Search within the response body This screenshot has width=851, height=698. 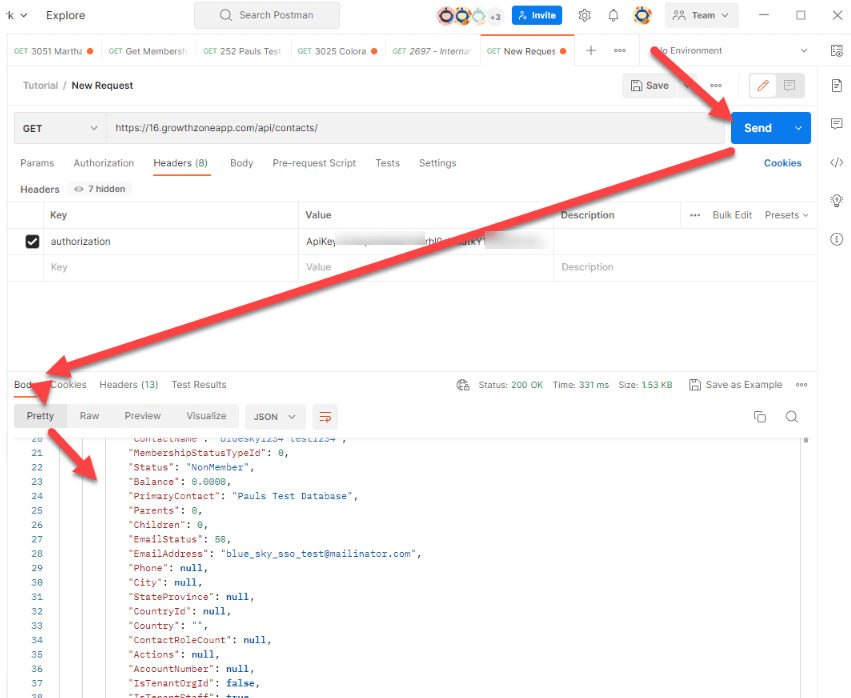pyautogui.click(x=792, y=416)
